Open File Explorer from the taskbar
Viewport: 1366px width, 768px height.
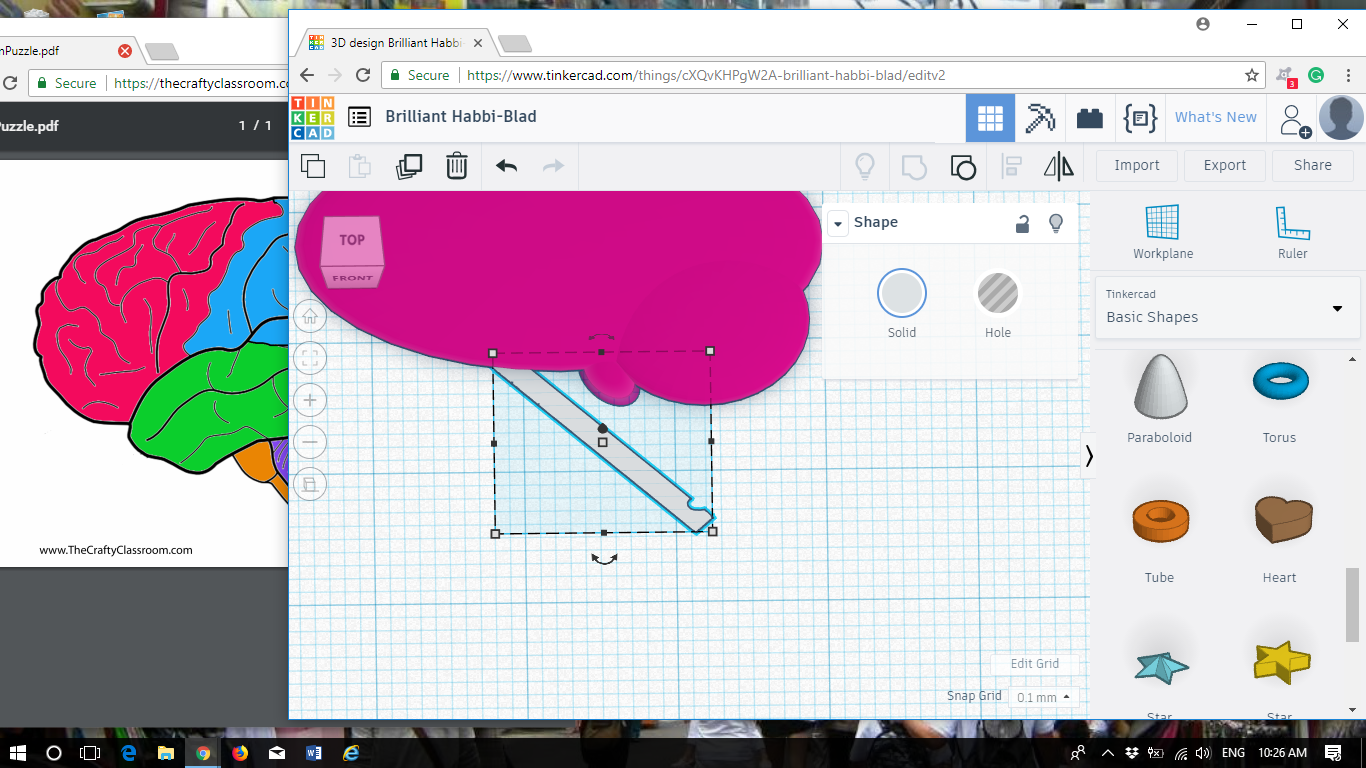(x=165, y=752)
